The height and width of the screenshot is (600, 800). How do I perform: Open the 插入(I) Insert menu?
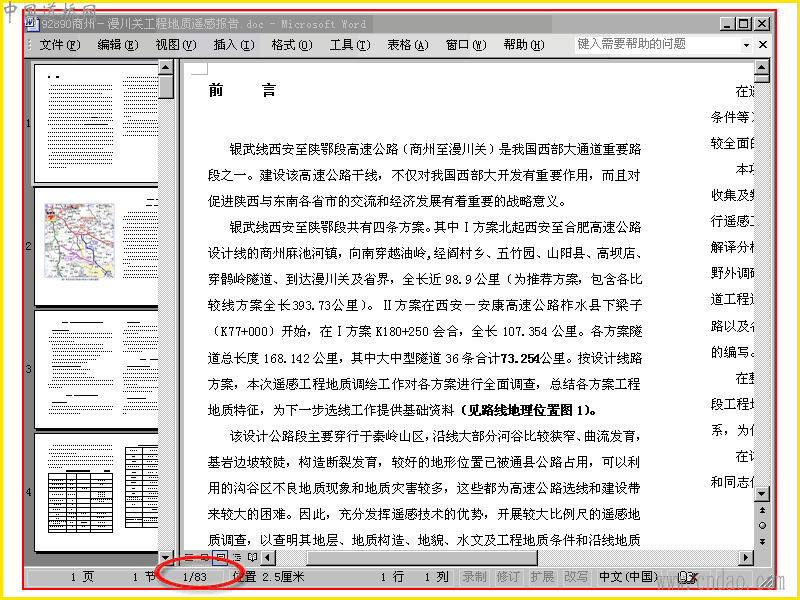[x=234, y=45]
